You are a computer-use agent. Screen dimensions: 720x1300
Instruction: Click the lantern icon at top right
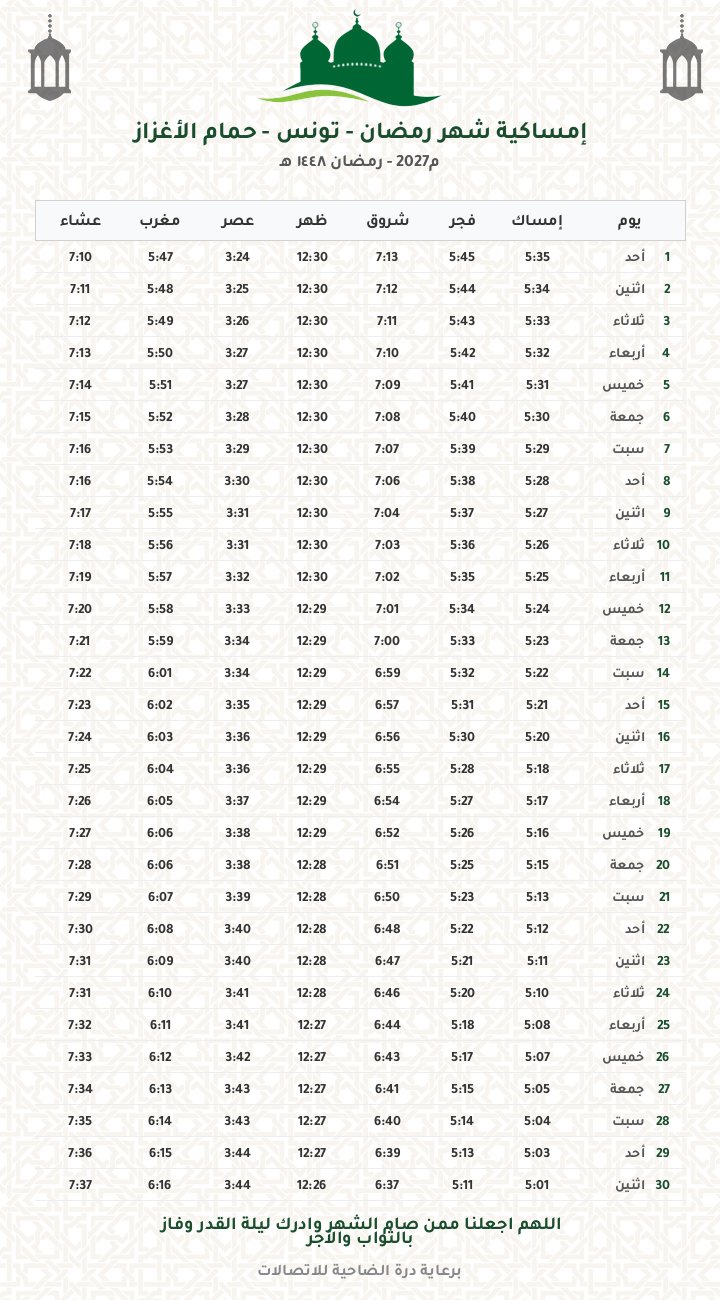[681, 61]
